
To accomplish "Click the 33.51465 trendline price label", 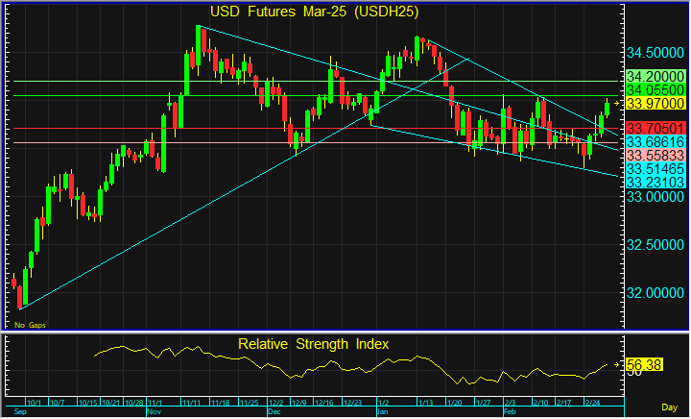I will click(x=654, y=170).
